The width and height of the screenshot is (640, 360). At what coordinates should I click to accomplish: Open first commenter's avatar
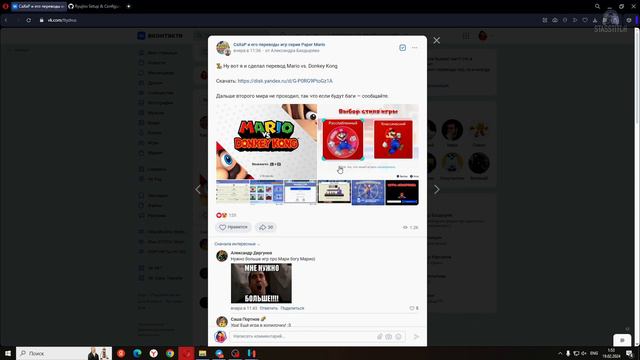pyautogui.click(x=222, y=256)
